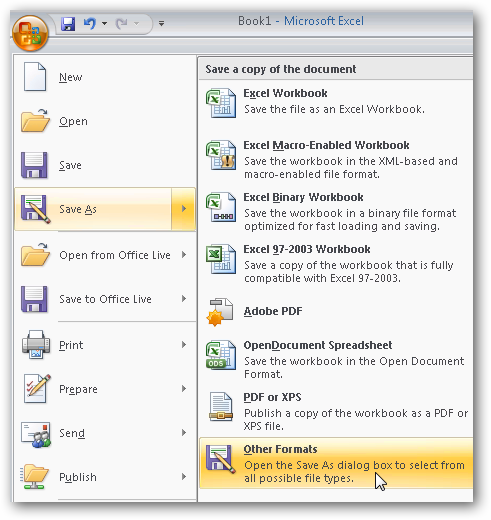Click the Prepare checklist pencil icon

coord(37,389)
